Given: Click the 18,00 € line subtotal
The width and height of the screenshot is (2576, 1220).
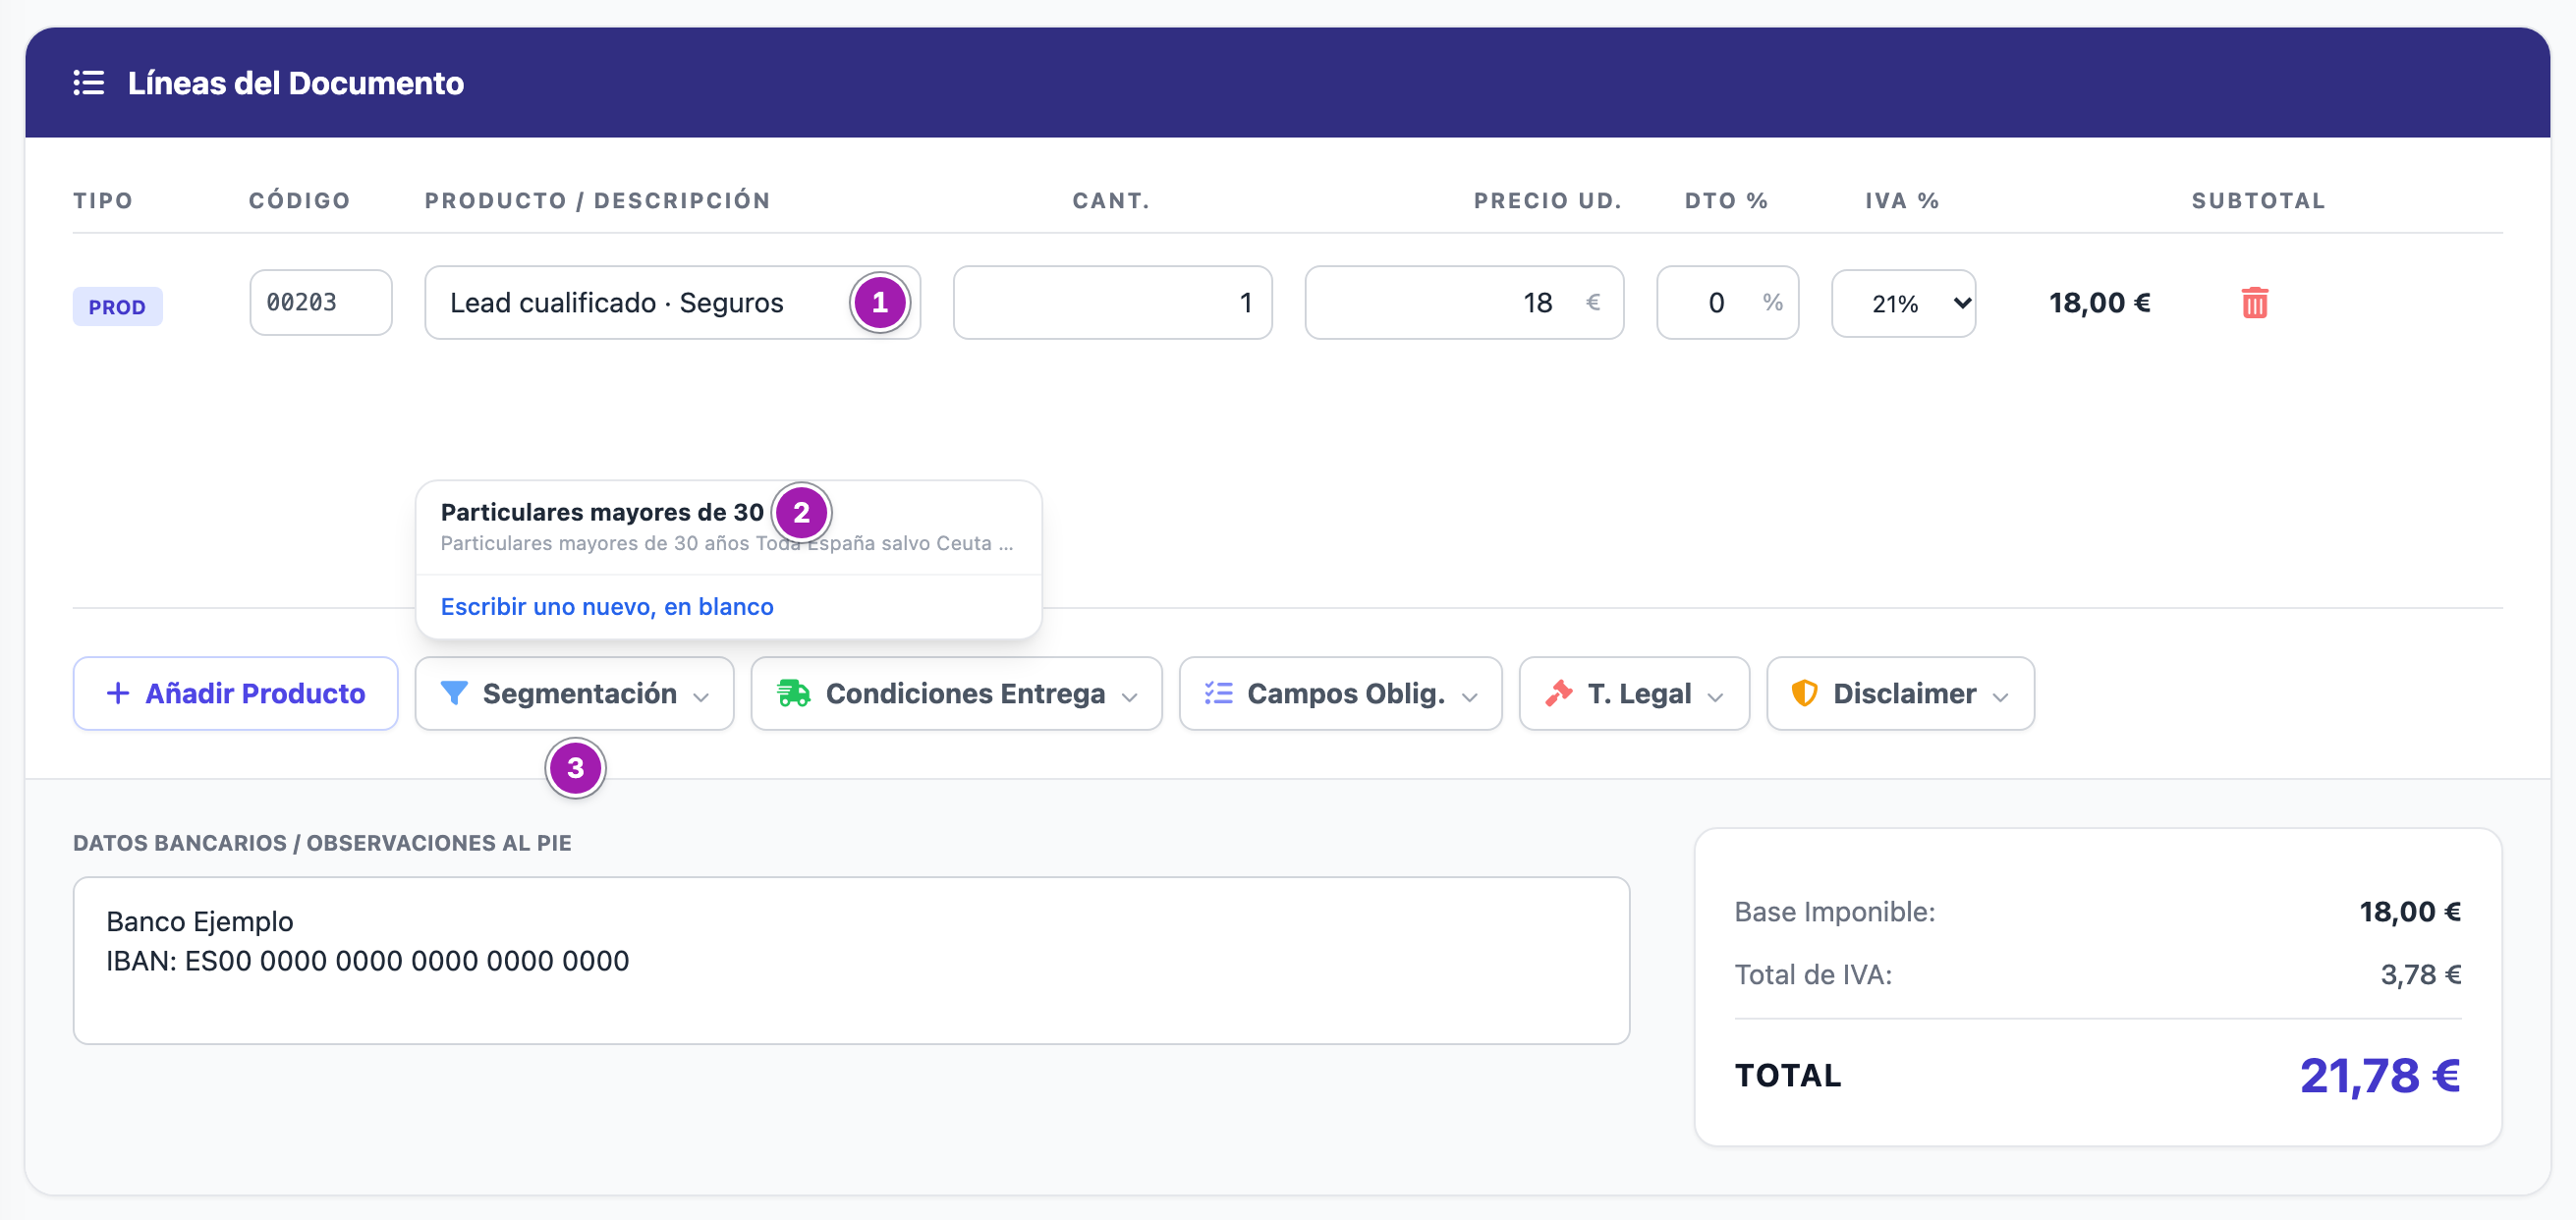Looking at the screenshot, I should tap(2099, 302).
